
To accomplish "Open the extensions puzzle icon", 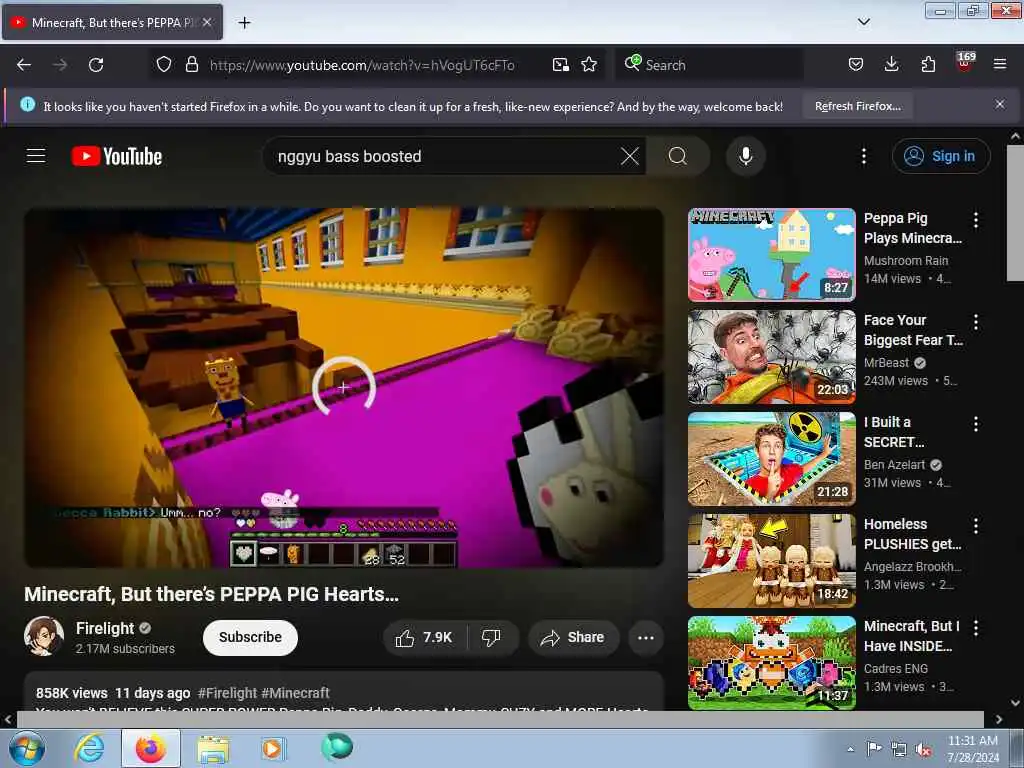I will (x=928, y=65).
